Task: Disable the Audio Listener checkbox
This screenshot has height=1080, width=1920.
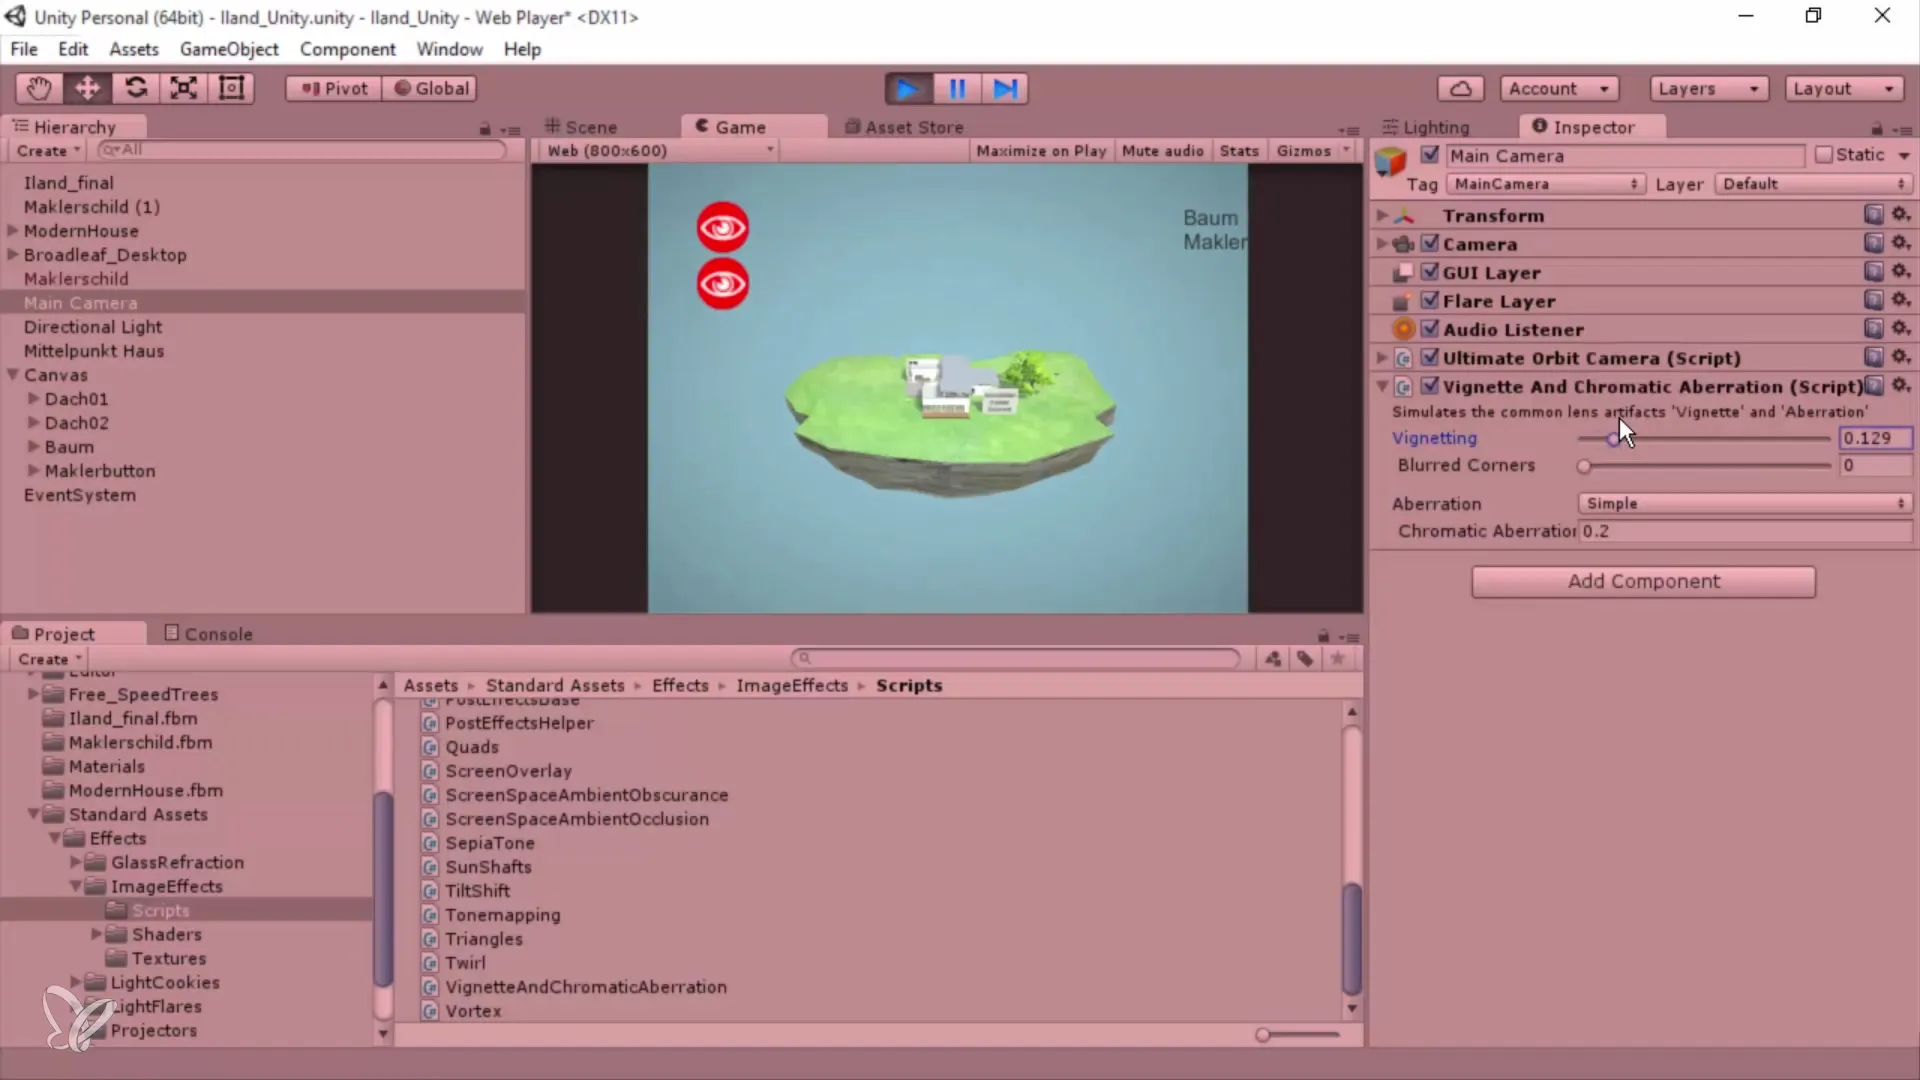Action: point(1430,329)
